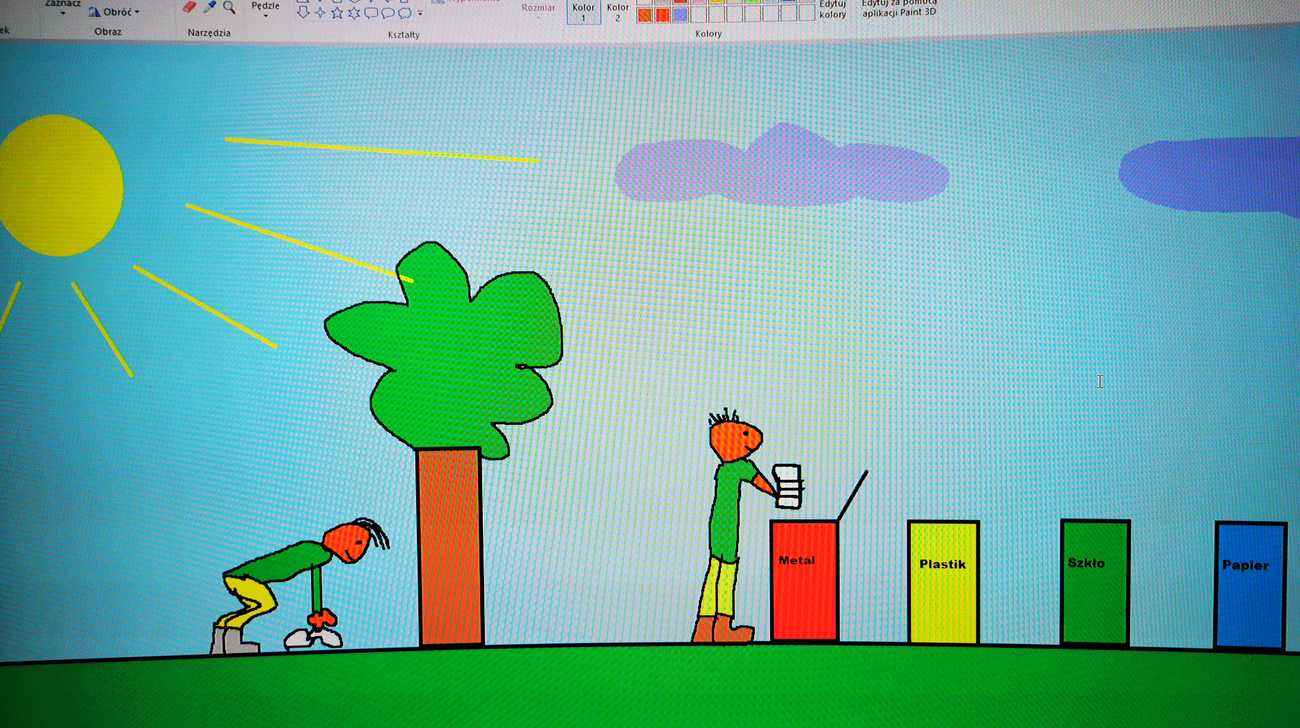Image resolution: width=1300 pixels, height=728 pixels.
Task: Click the green Szkło bin on canvas
Action: coord(1095,582)
